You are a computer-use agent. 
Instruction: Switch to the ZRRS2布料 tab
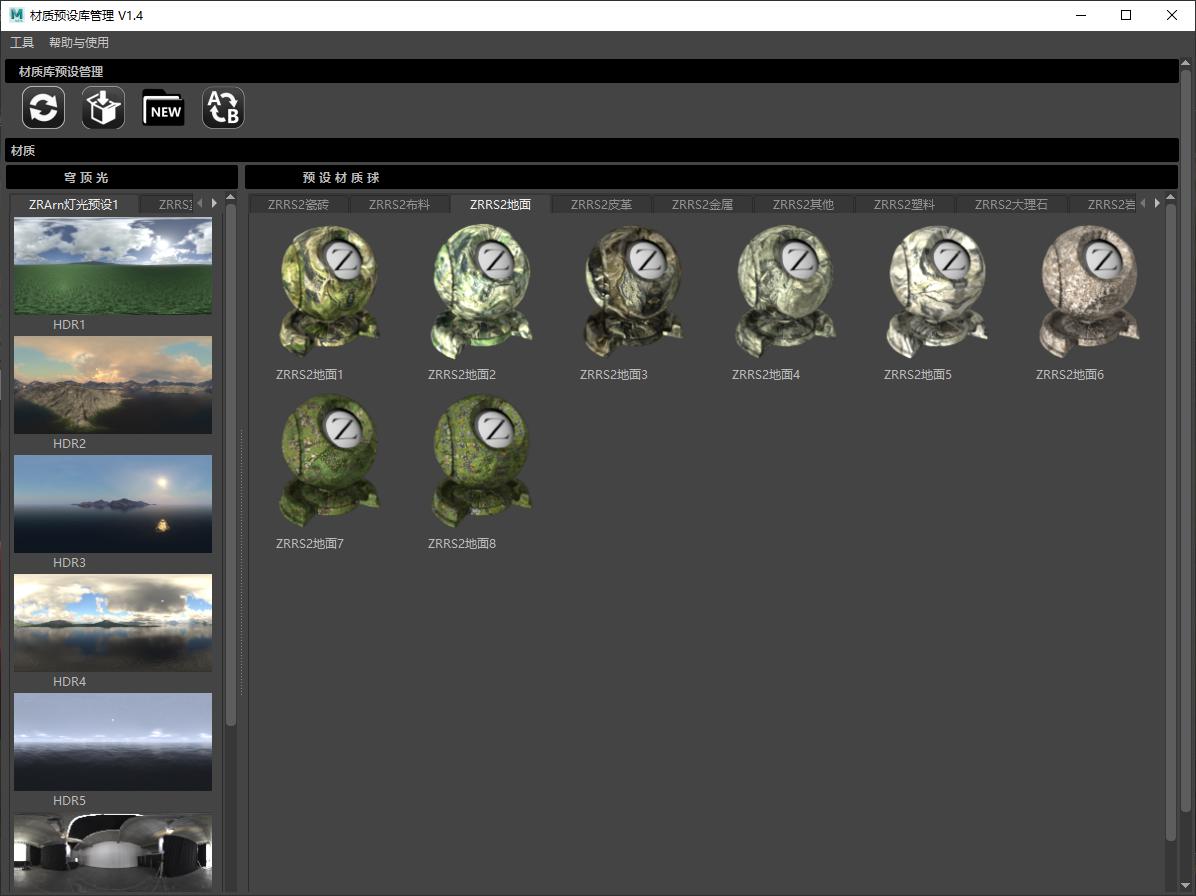(x=399, y=205)
